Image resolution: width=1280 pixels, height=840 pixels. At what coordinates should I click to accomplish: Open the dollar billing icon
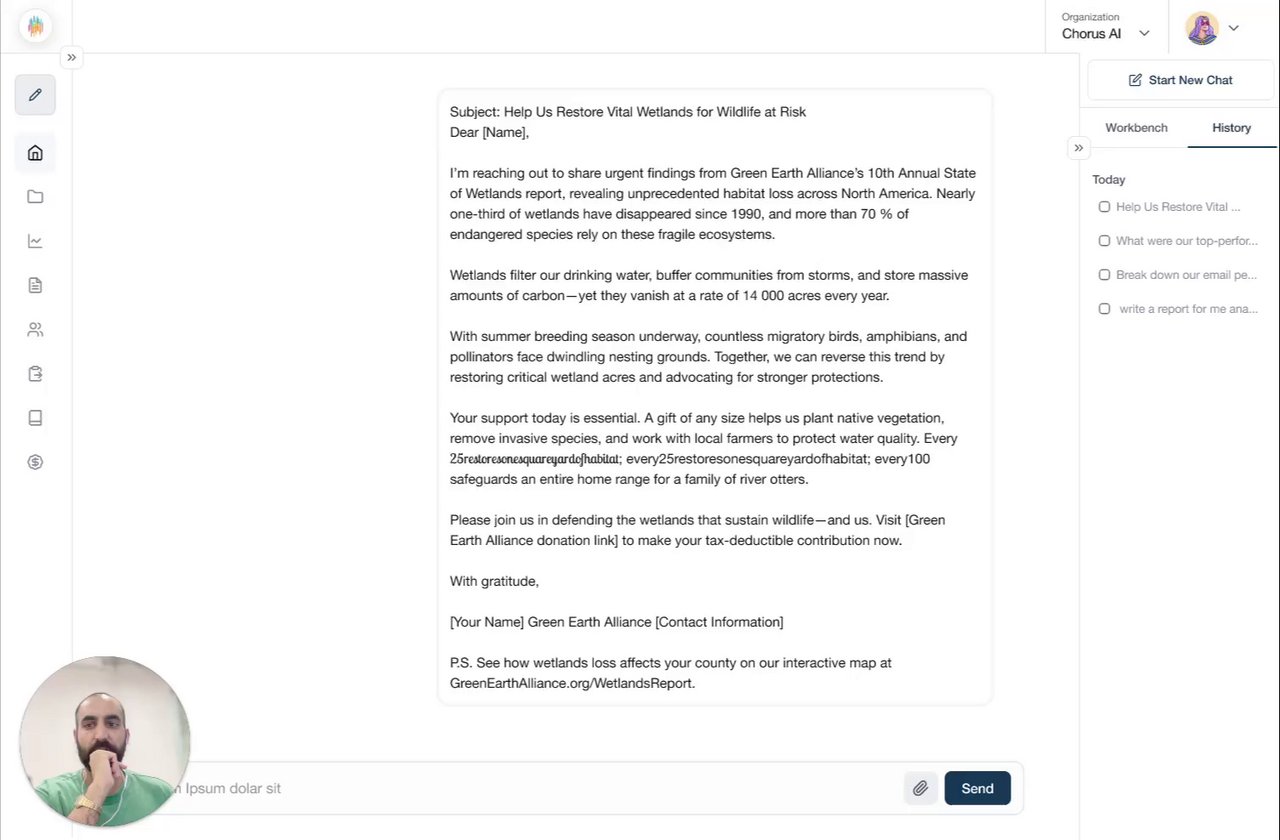[x=35, y=462]
